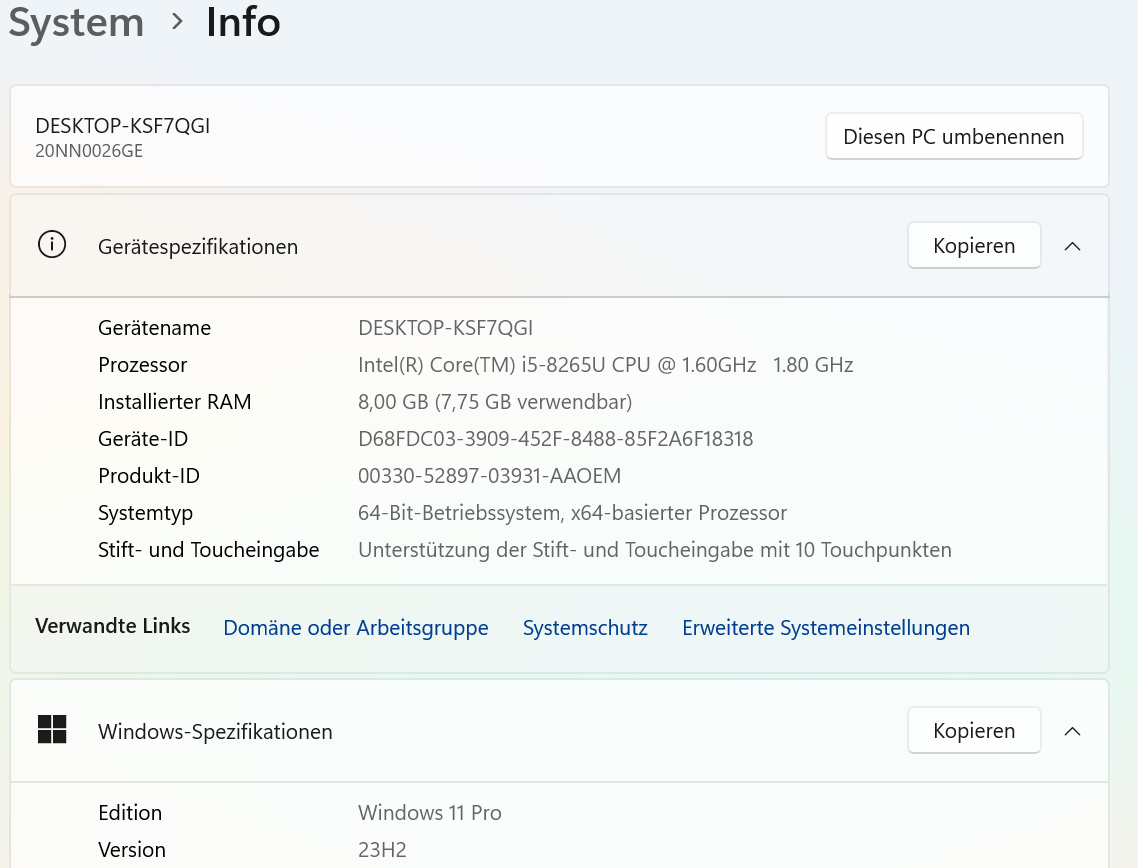Screen dimensions: 1138x868
Task: Click the DESKTOP-KSF7QGI name in the top card
Action: coord(123,126)
